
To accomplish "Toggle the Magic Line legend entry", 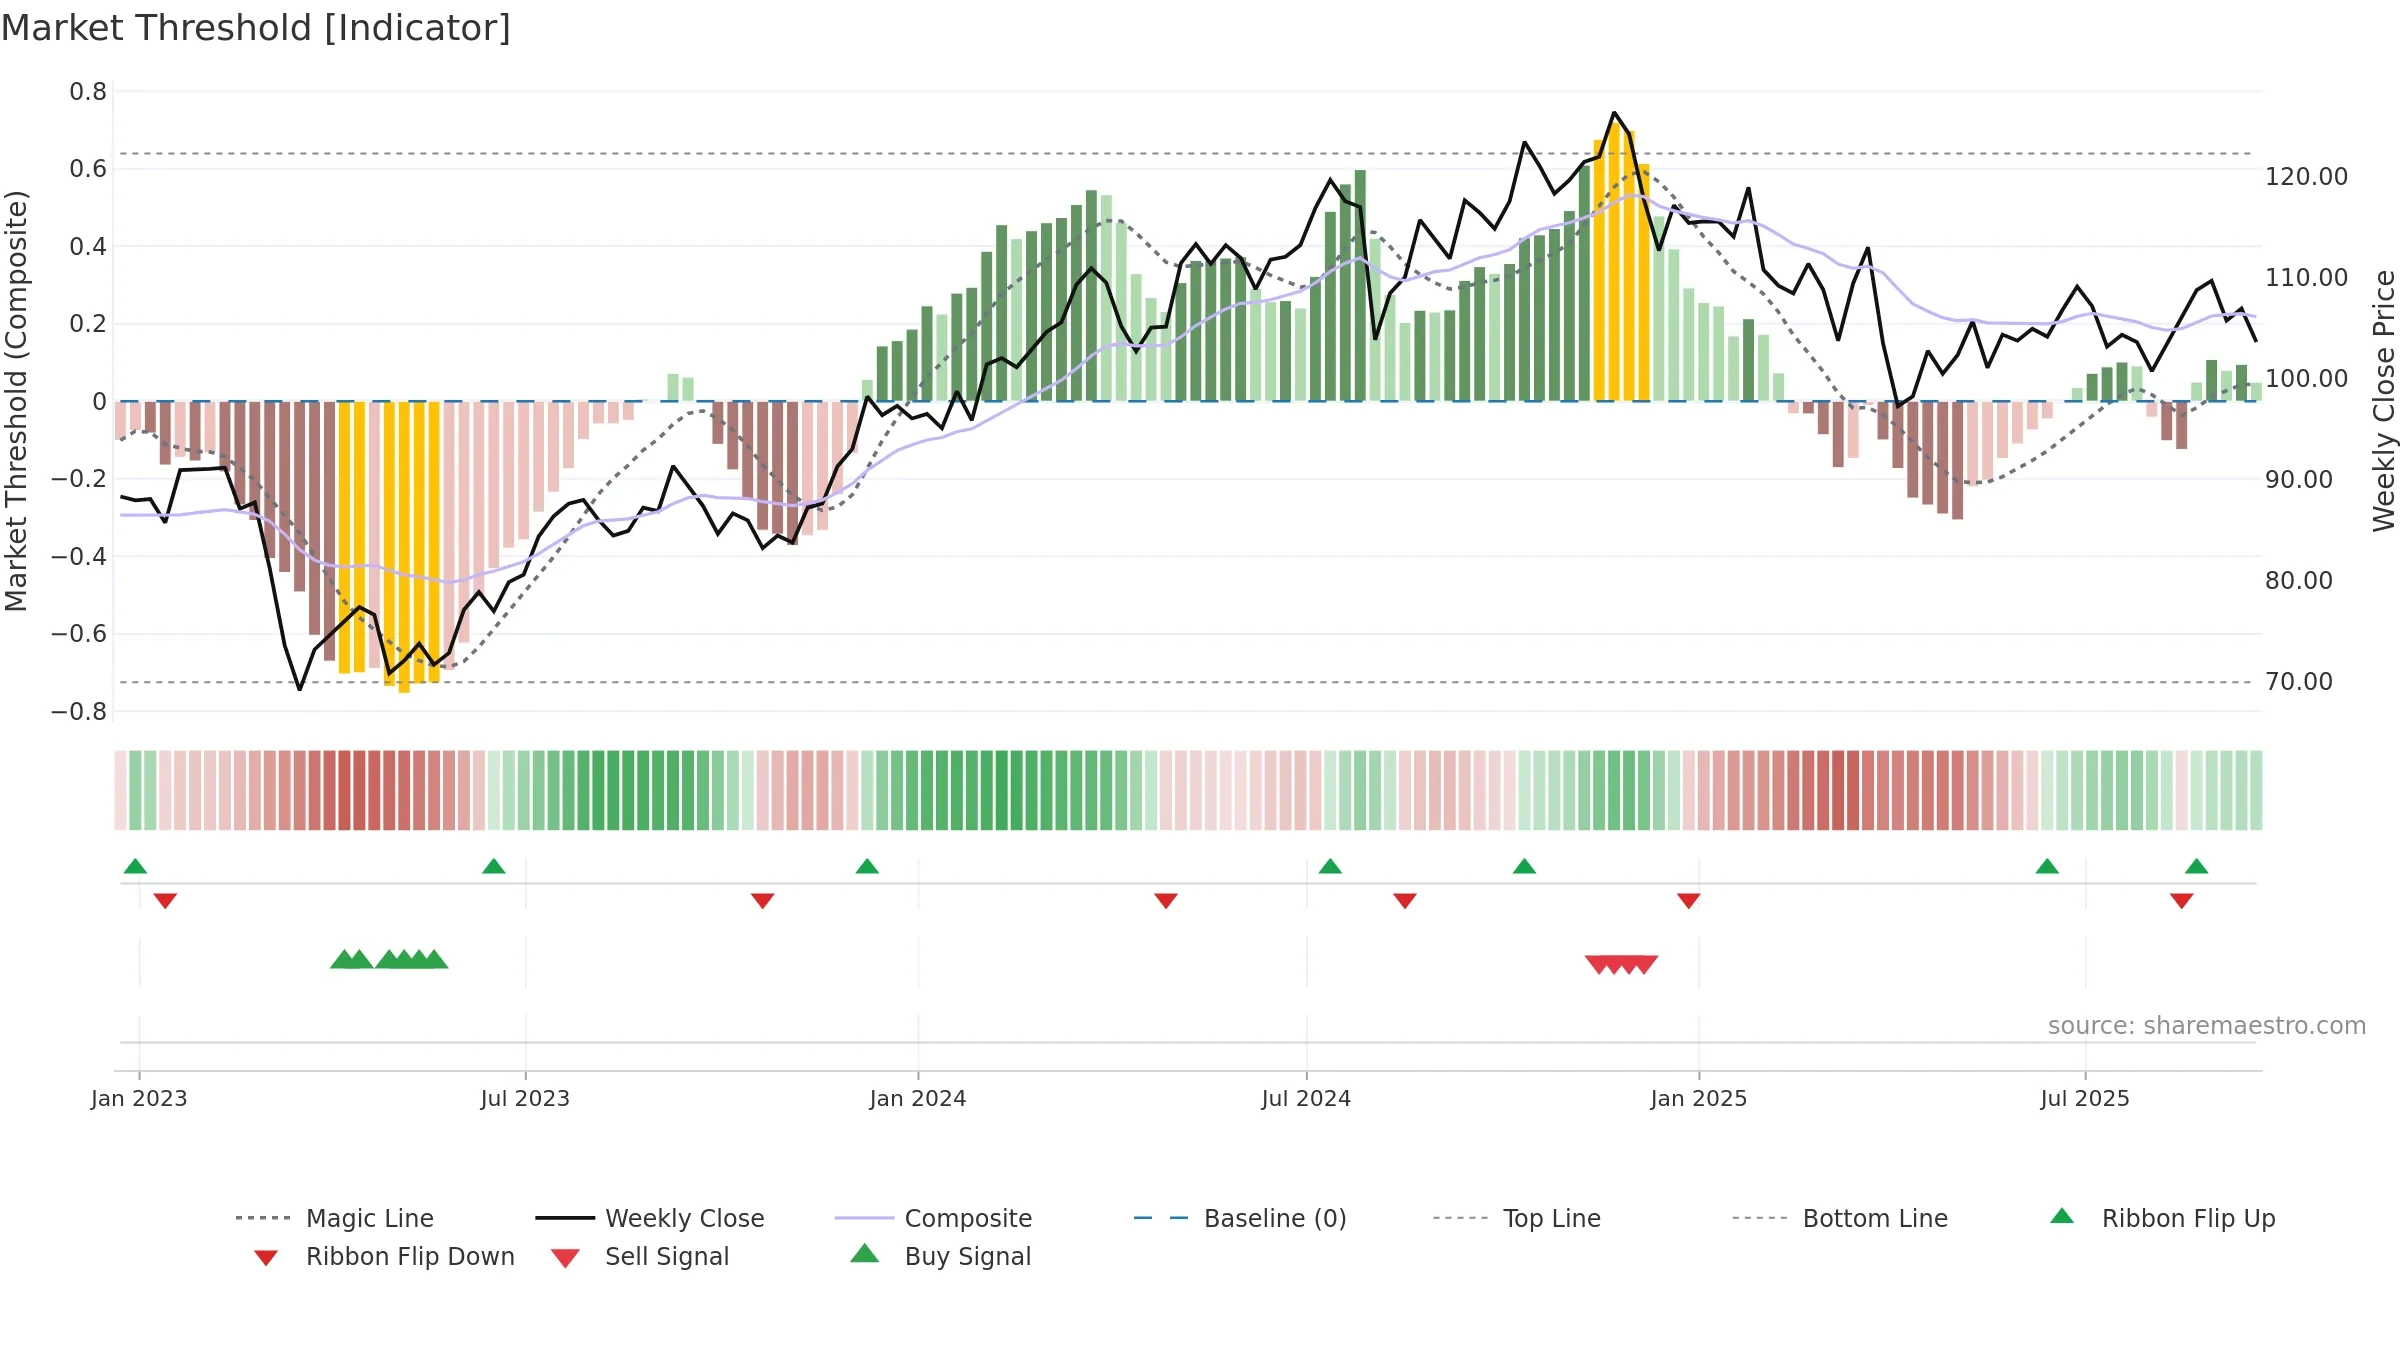I will (x=334, y=1218).
